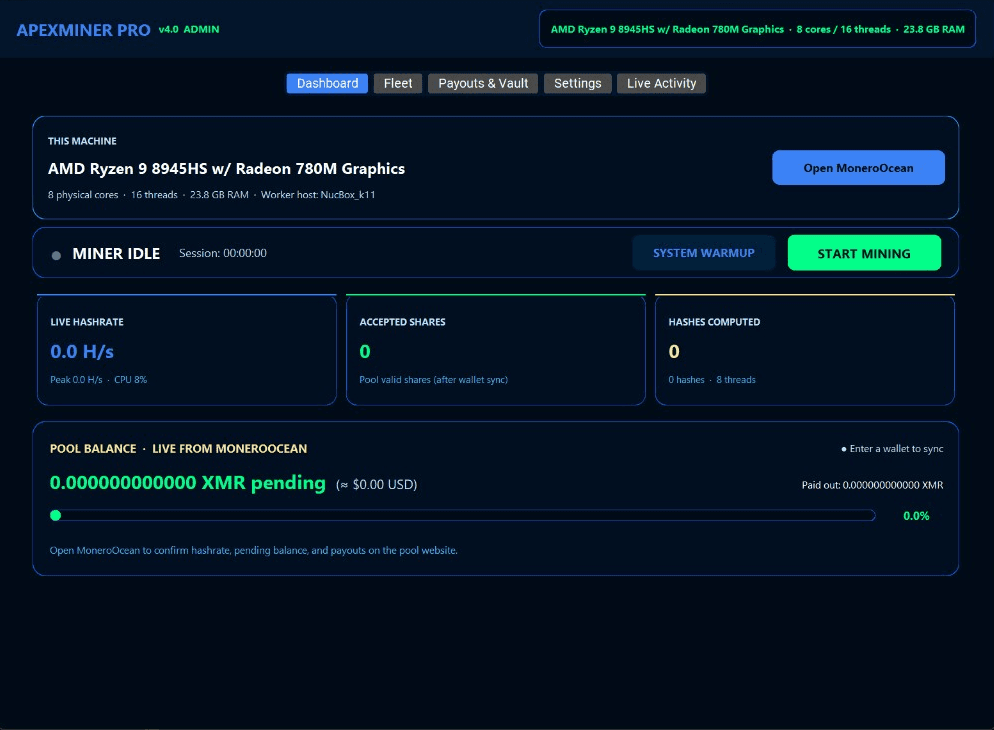
Task: Click the AMD Ryzen 9 8945HS machine name
Action: pyautogui.click(x=226, y=169)
